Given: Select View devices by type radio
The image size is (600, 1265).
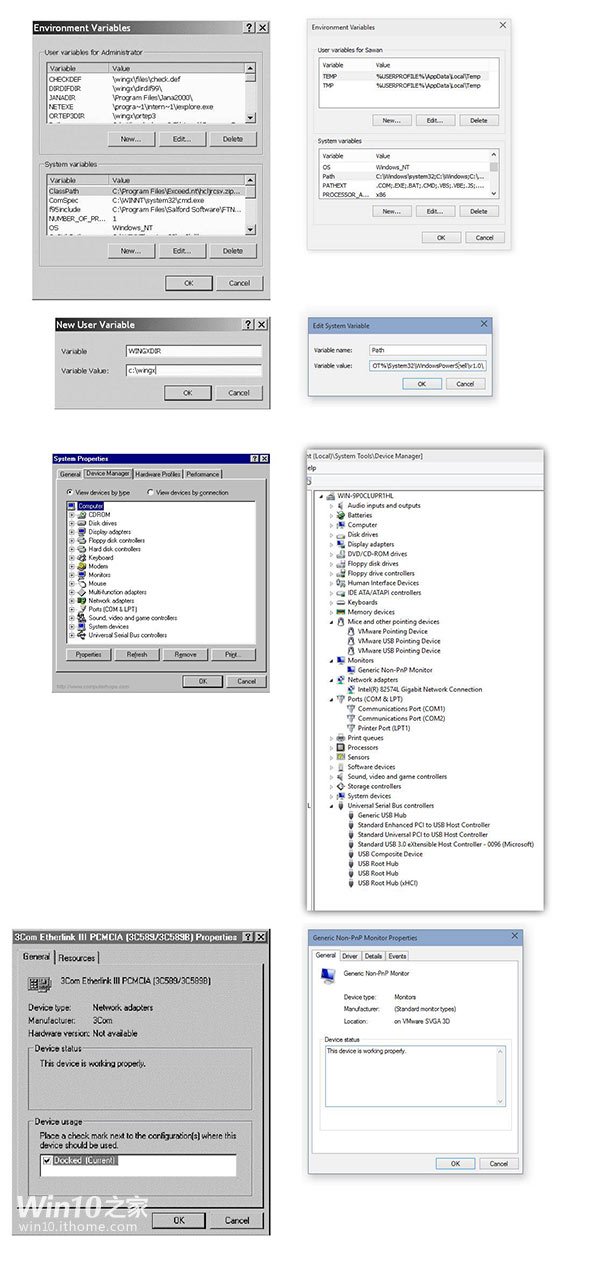Looking at the screenshot, I should click(69, 493).
